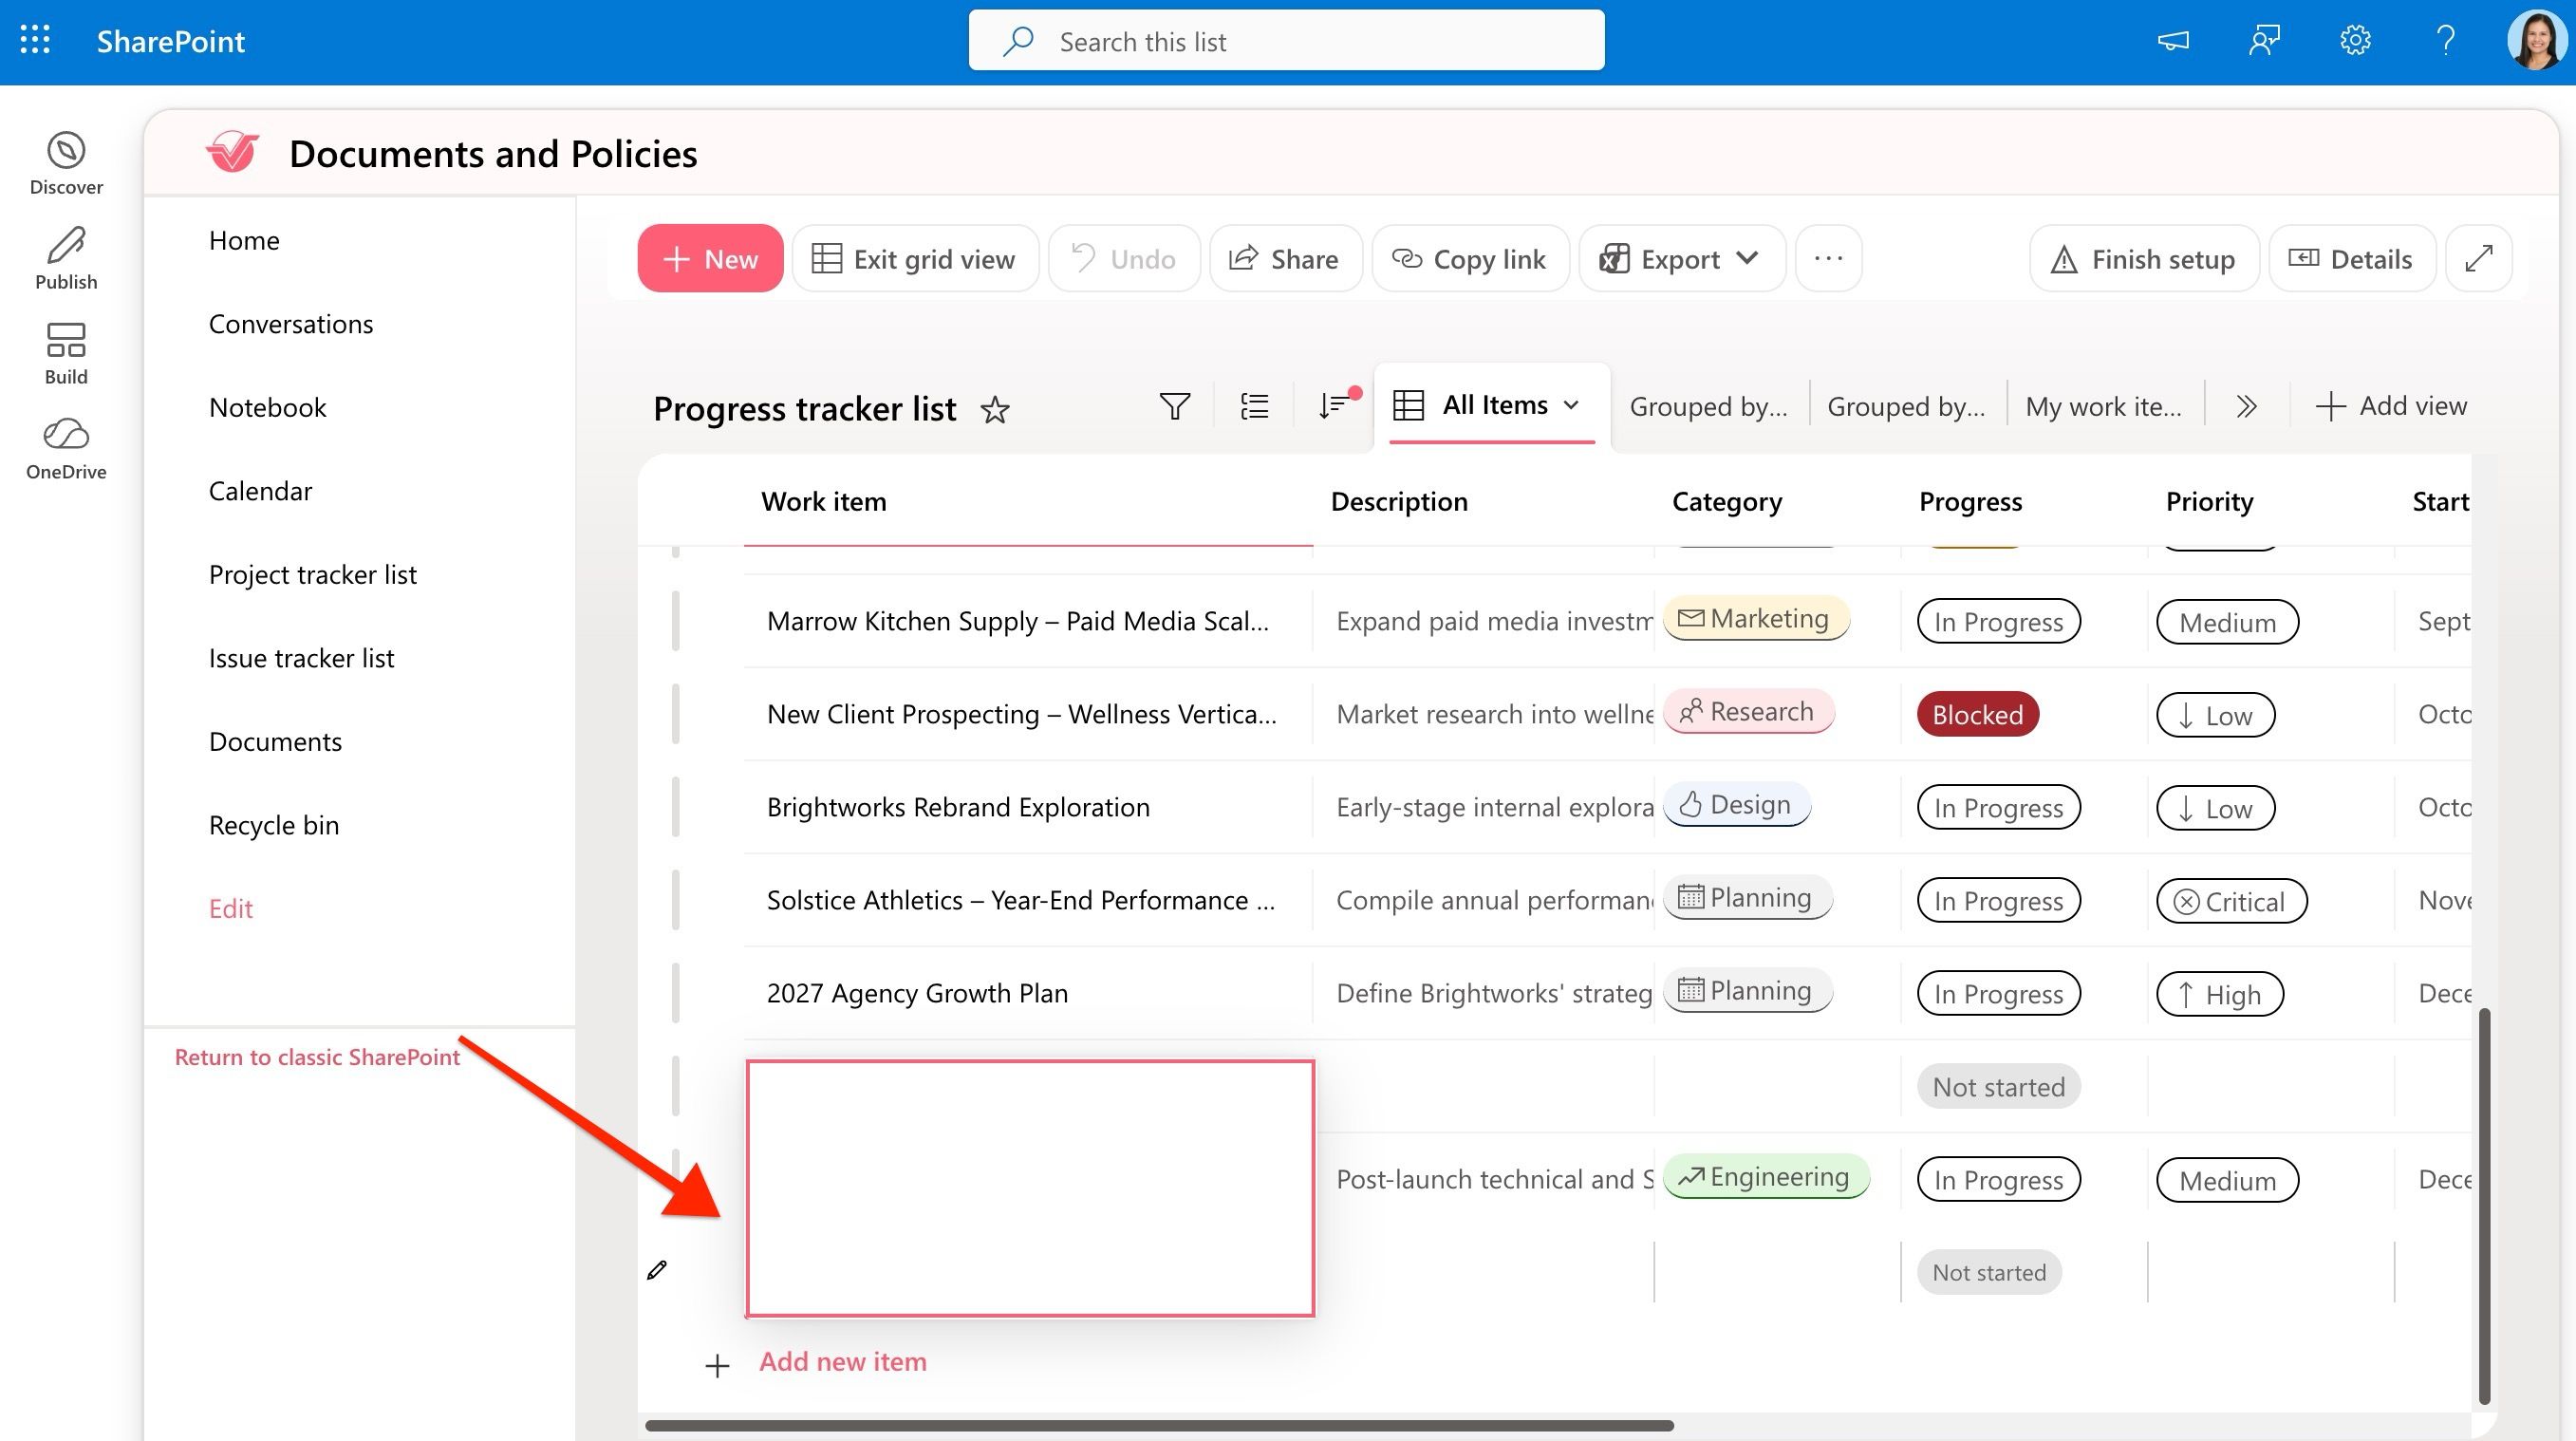
Task: Open the All Items view dropdown
Action: (1492, 405)
